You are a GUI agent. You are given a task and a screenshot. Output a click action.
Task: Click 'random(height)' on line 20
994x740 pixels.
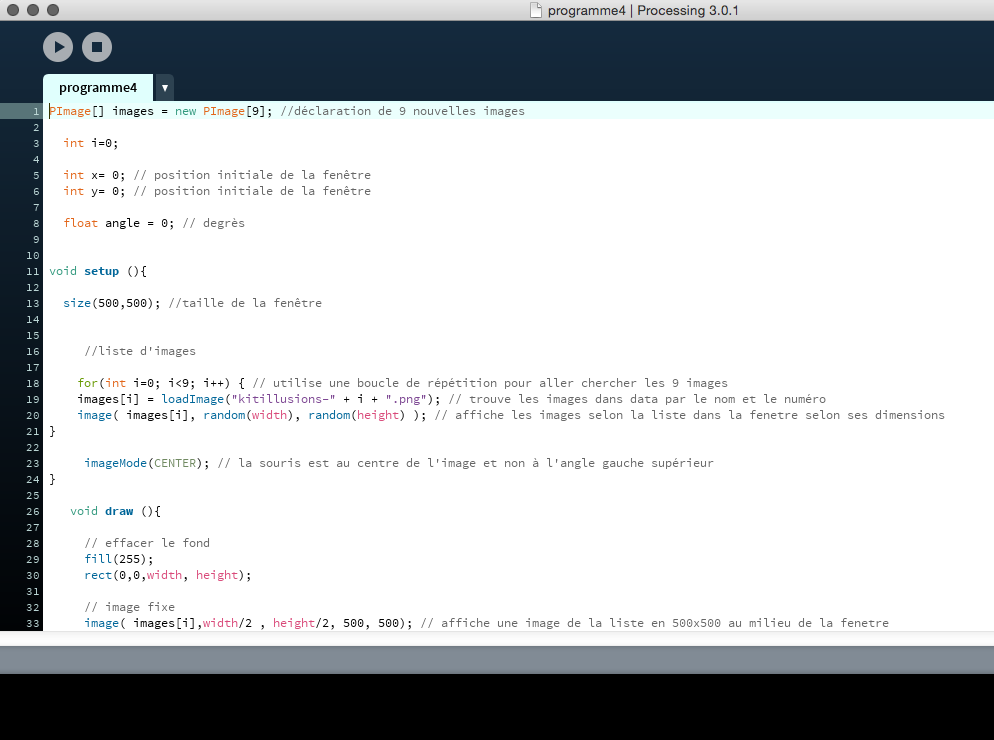tap(357, 415)
